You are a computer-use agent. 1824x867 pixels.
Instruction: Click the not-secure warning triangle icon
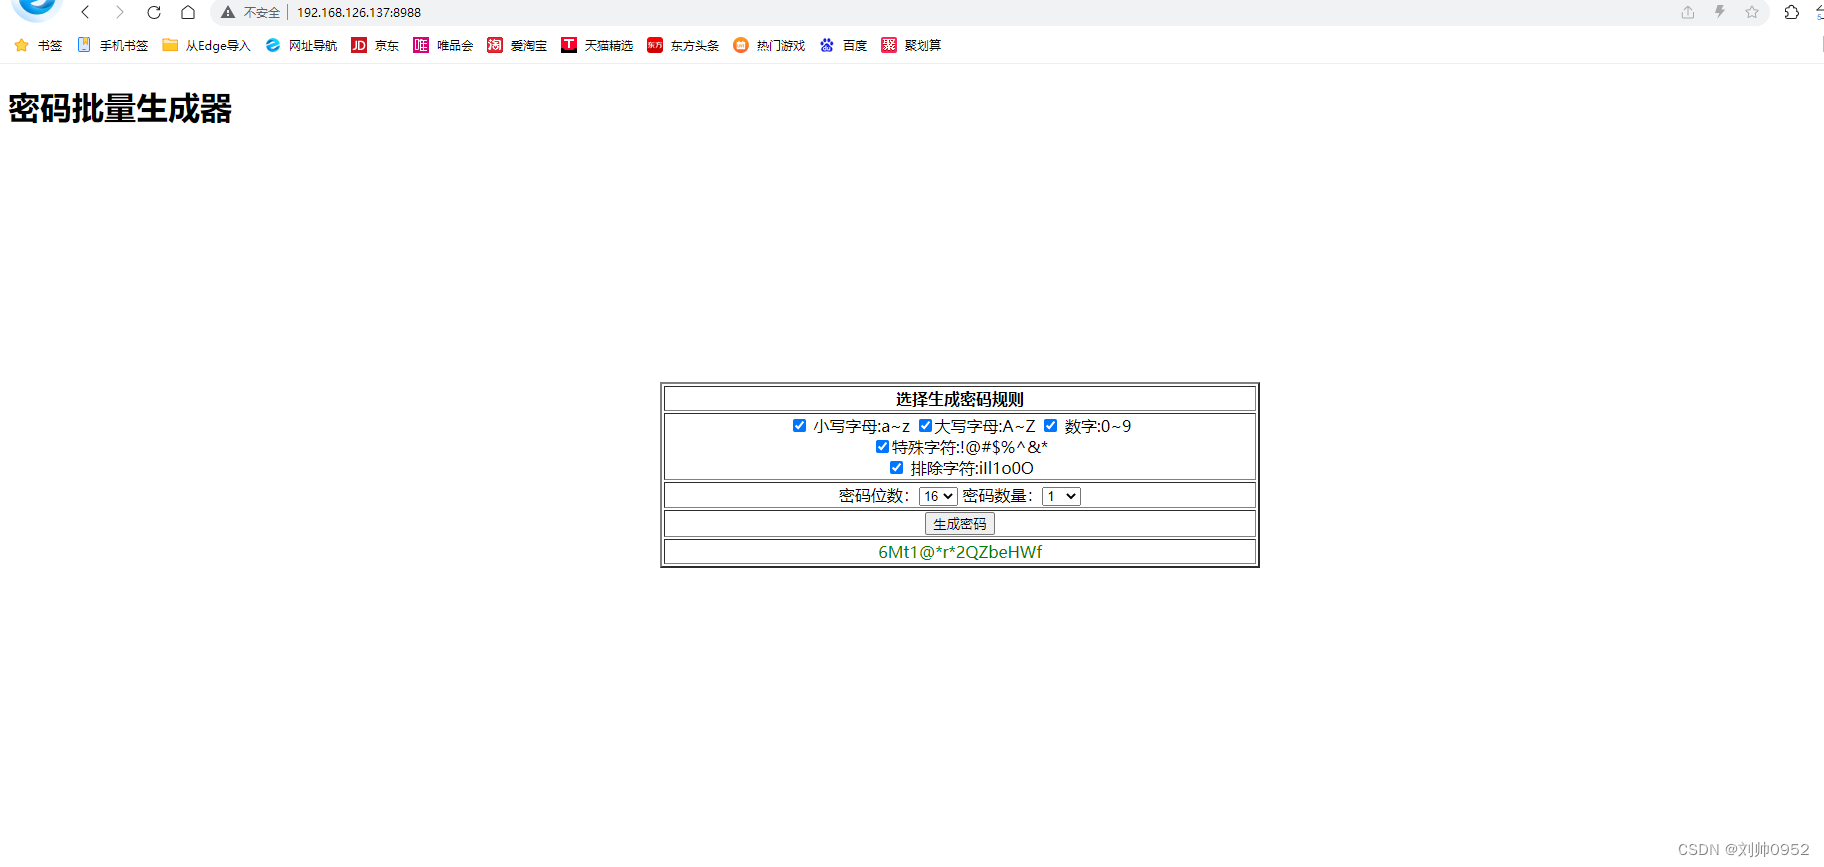(x=228, y=12)
